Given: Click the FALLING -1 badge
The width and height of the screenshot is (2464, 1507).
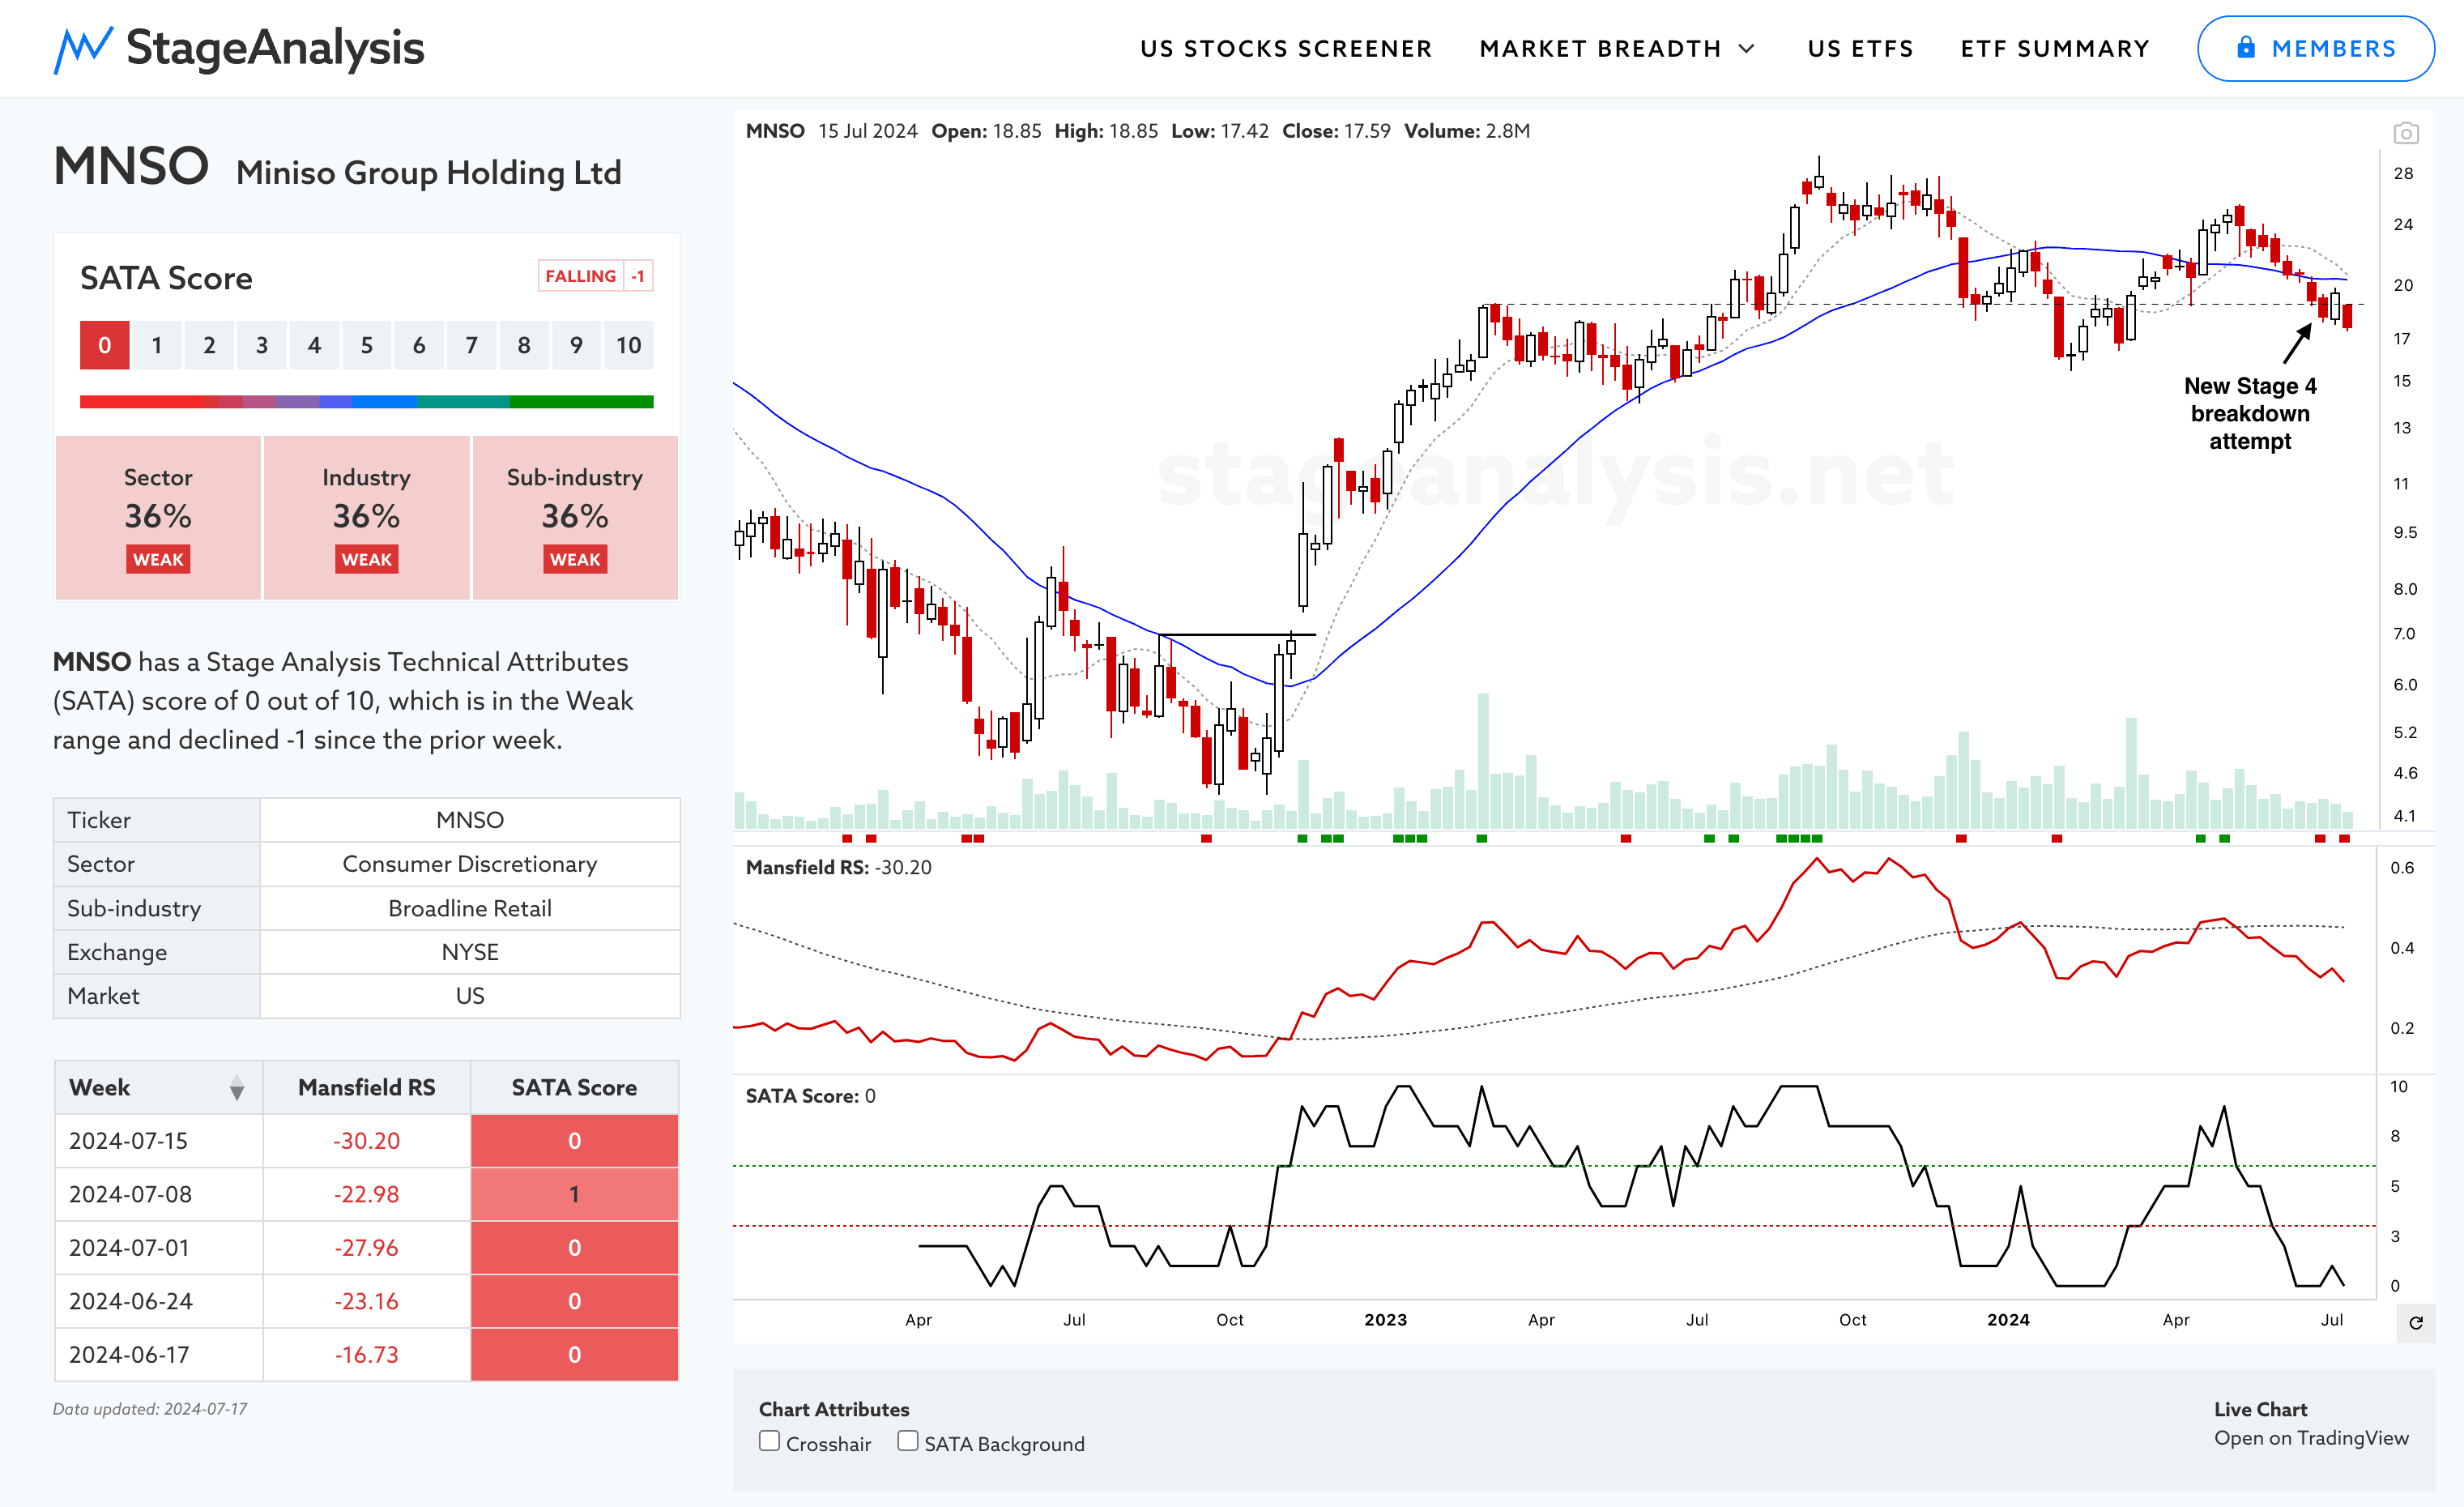Looking at the screenshot, I should coord(596,276).
